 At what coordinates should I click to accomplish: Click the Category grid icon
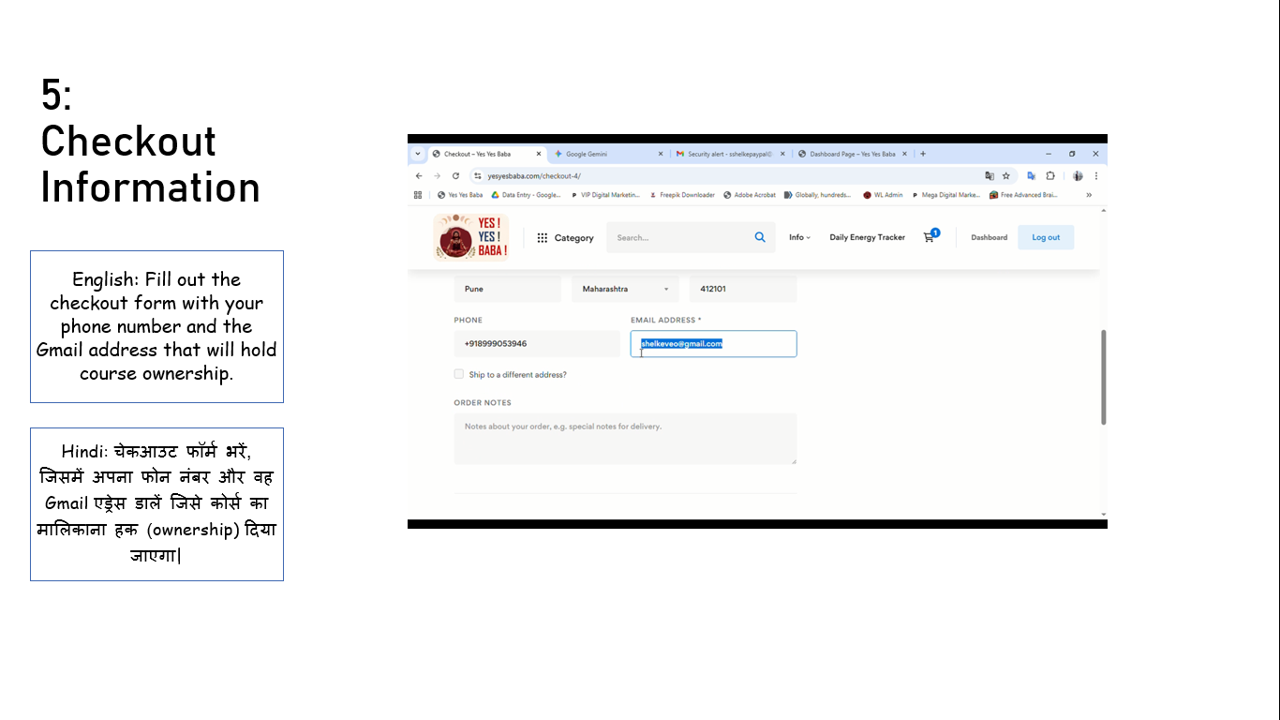(x=542, y=238)
